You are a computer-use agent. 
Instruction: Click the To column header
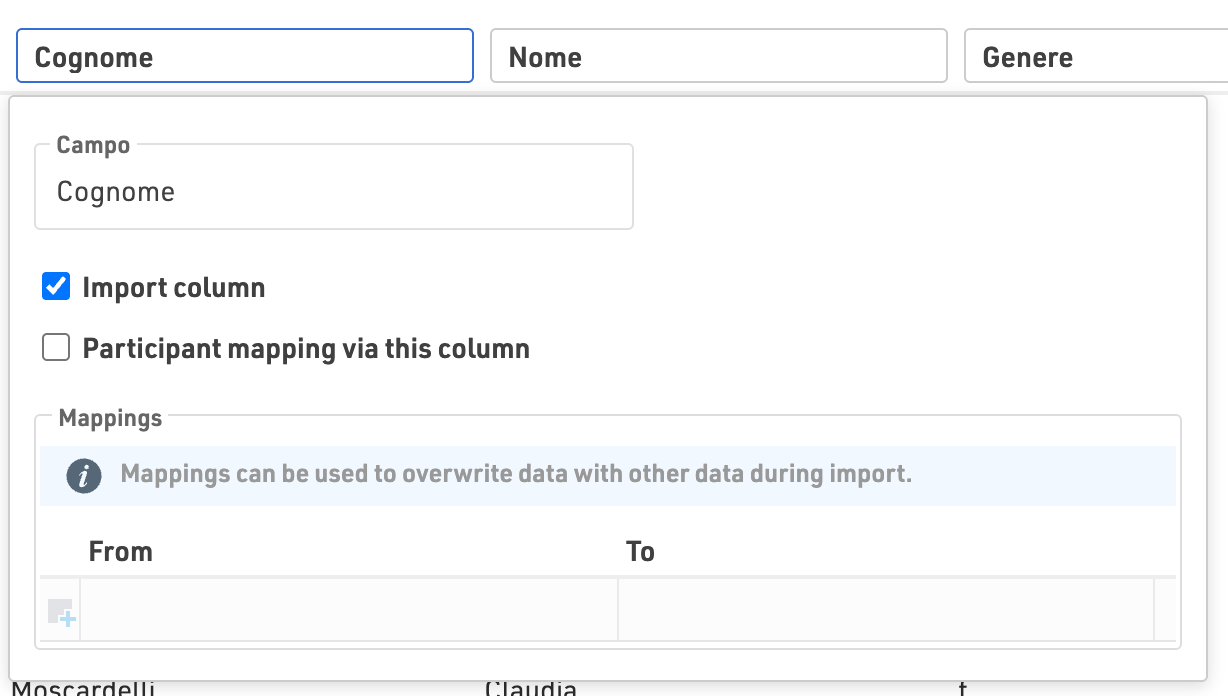[x=640, y=552]
